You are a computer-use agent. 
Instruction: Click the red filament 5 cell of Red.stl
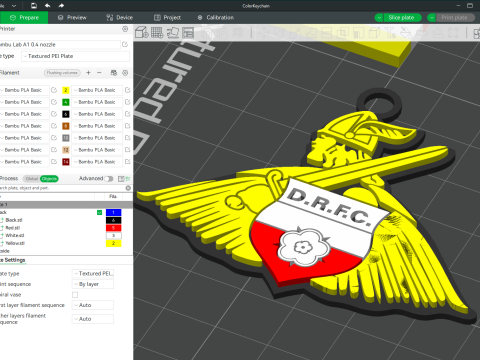(113, 228)
